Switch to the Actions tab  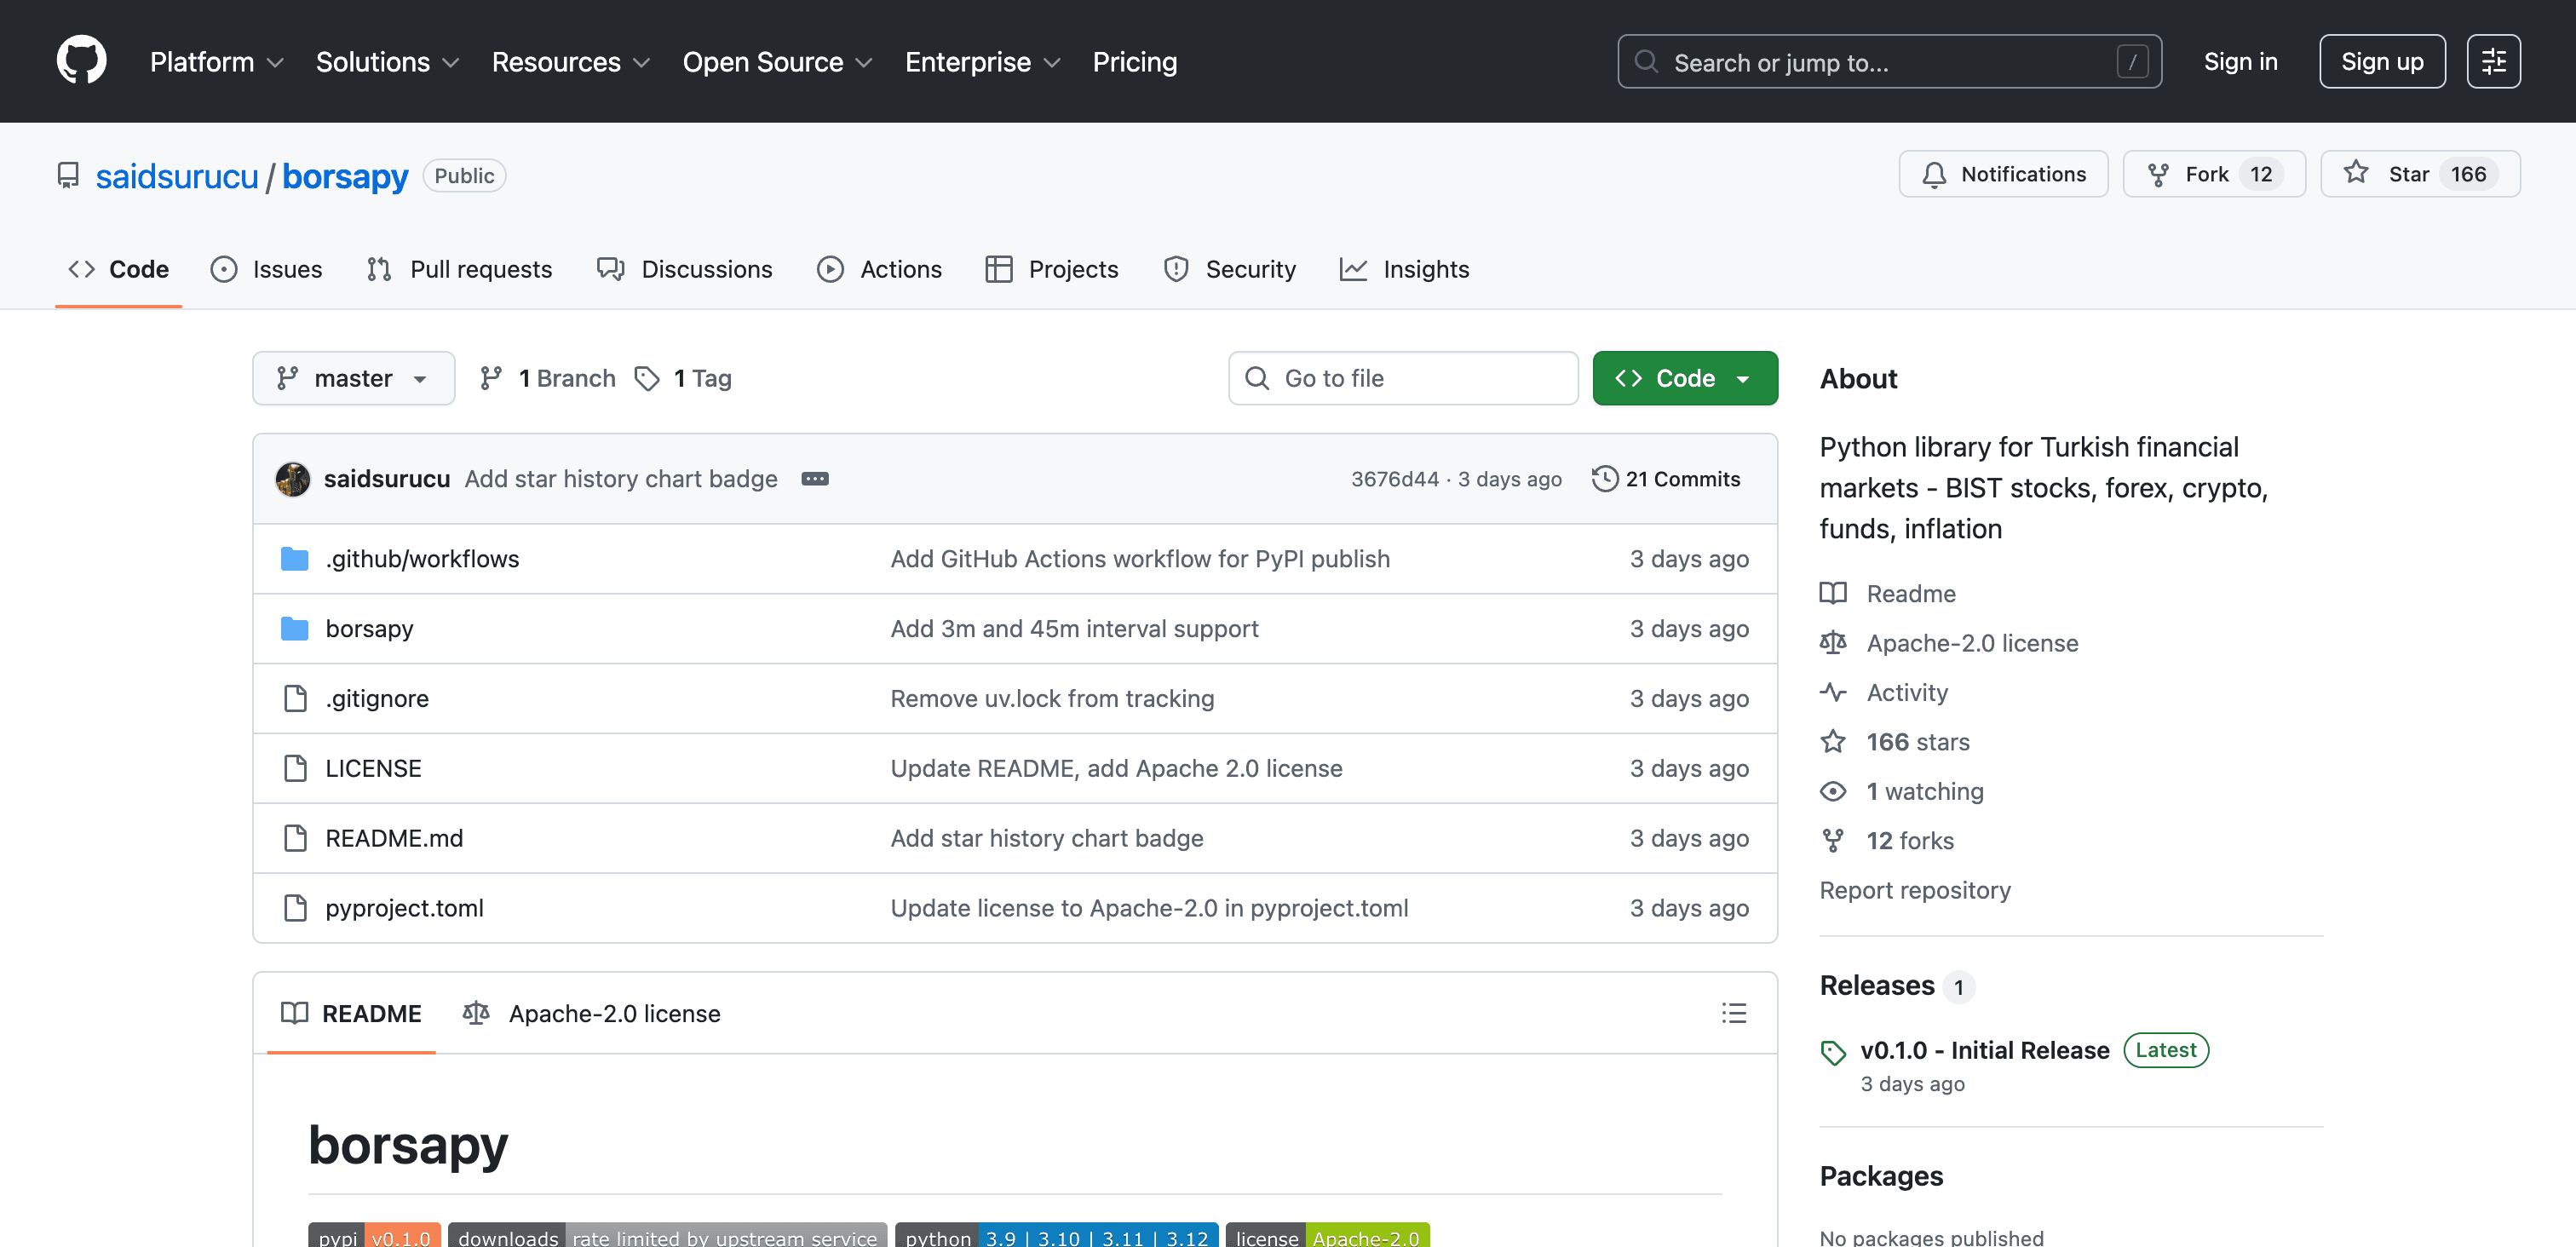point(880,269)
